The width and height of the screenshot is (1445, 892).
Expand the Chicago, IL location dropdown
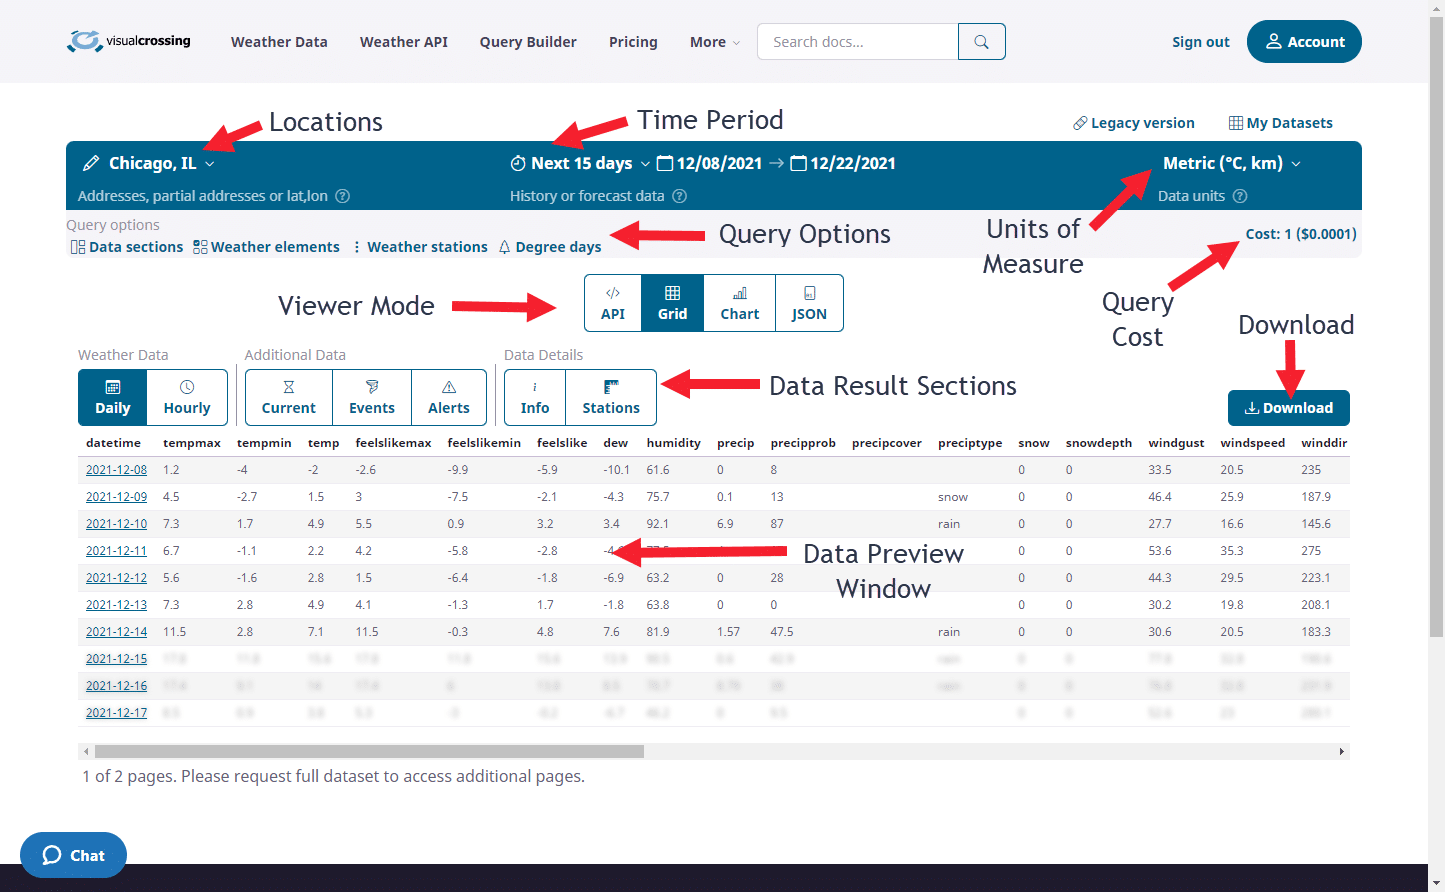click(148, 163)
